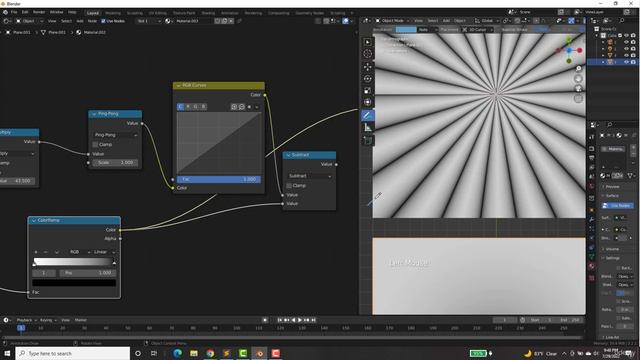
Task: Open the Playback menu in timeline
Action: click(27, 320)
